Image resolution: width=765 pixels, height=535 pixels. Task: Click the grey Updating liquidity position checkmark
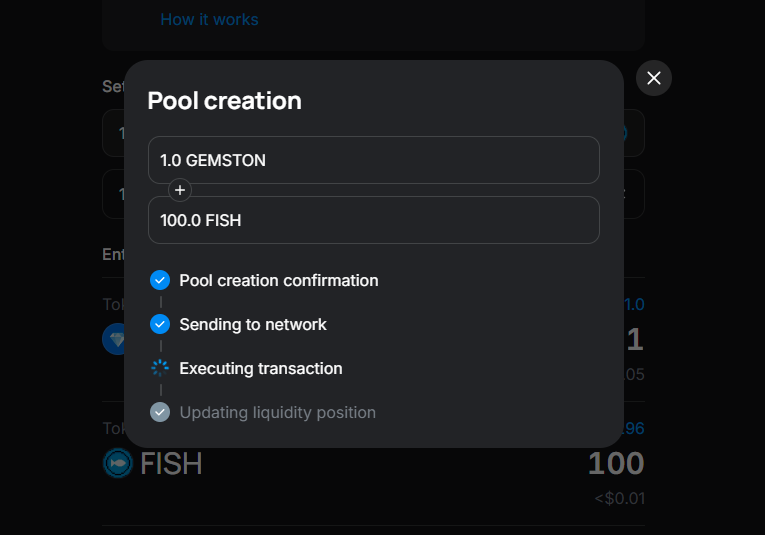coord(160,412)
